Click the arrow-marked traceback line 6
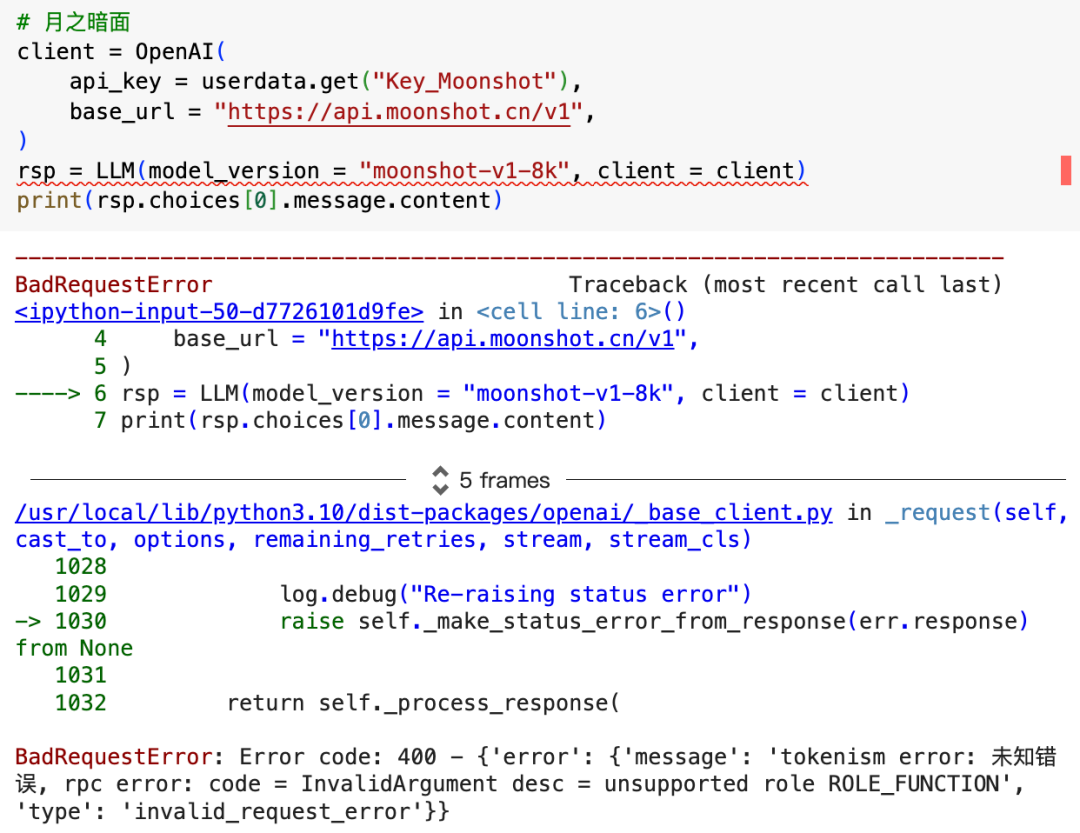Viewport: 1080px width, 833px height. 462,393
